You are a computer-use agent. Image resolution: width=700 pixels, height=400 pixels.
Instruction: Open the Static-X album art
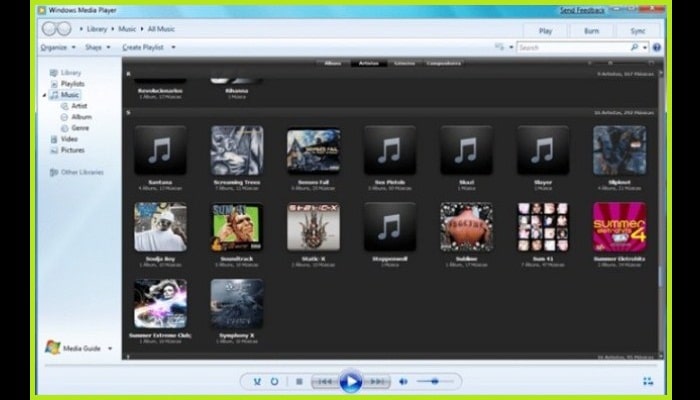pos(313,227)
